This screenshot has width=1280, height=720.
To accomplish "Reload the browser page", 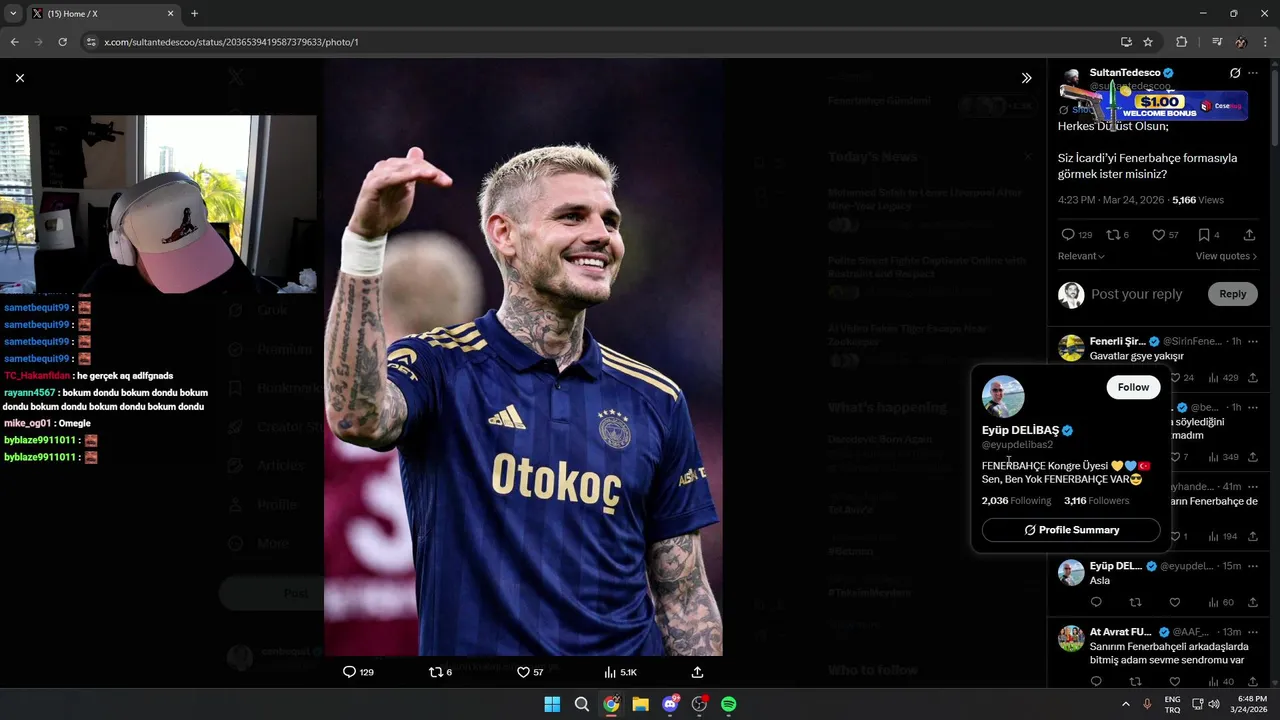I will point(62,42).
